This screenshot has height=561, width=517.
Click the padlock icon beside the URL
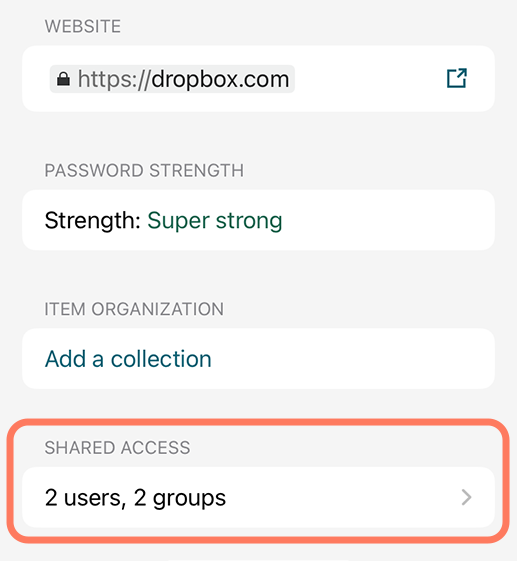(63, 79)
